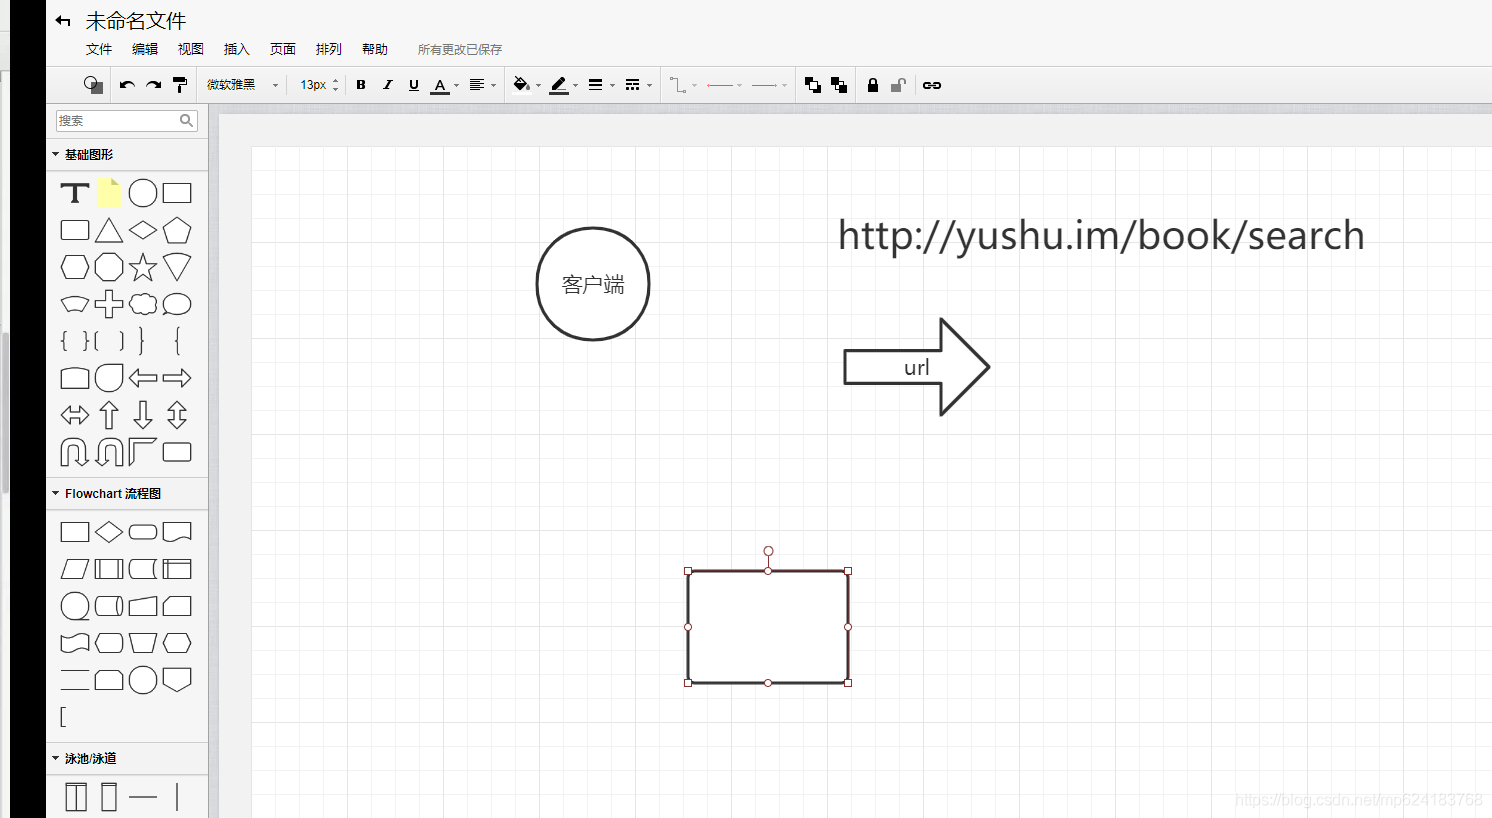1492x818 pixels.
Task: Open the line end arrow dropdown
Action: (769, 85)
